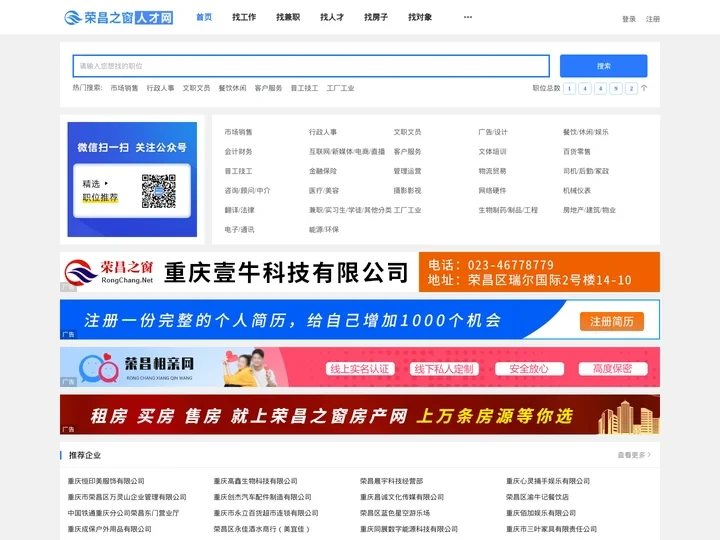Open company 中国铁通重庆分公司荣昌东门营业厅
720x540 pixels.
point(124,513)
